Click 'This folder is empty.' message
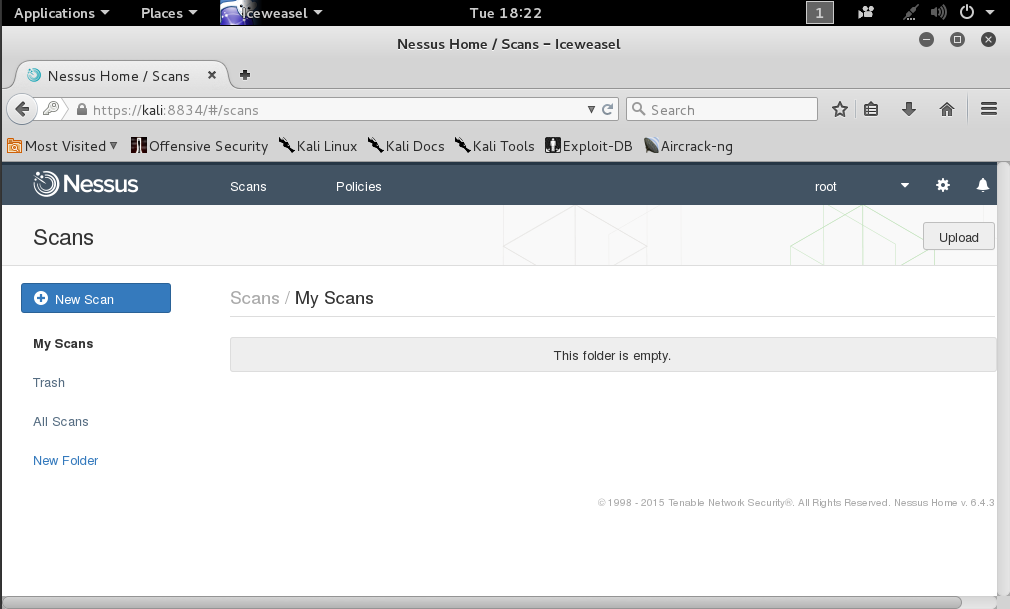1010x609 pixels. pyautogui.click(x=613, y=355)
